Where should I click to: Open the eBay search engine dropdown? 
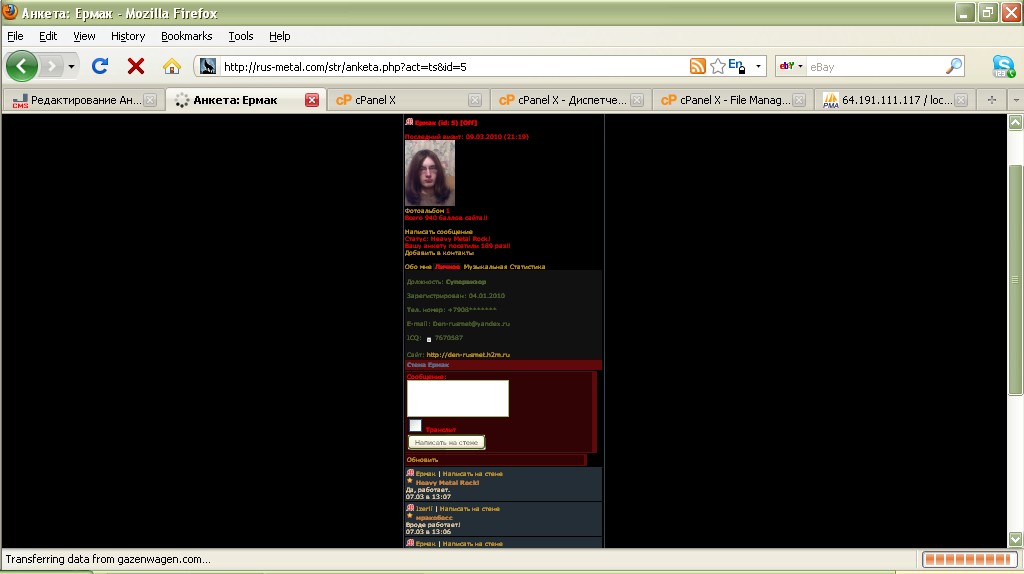click(792, 67)
